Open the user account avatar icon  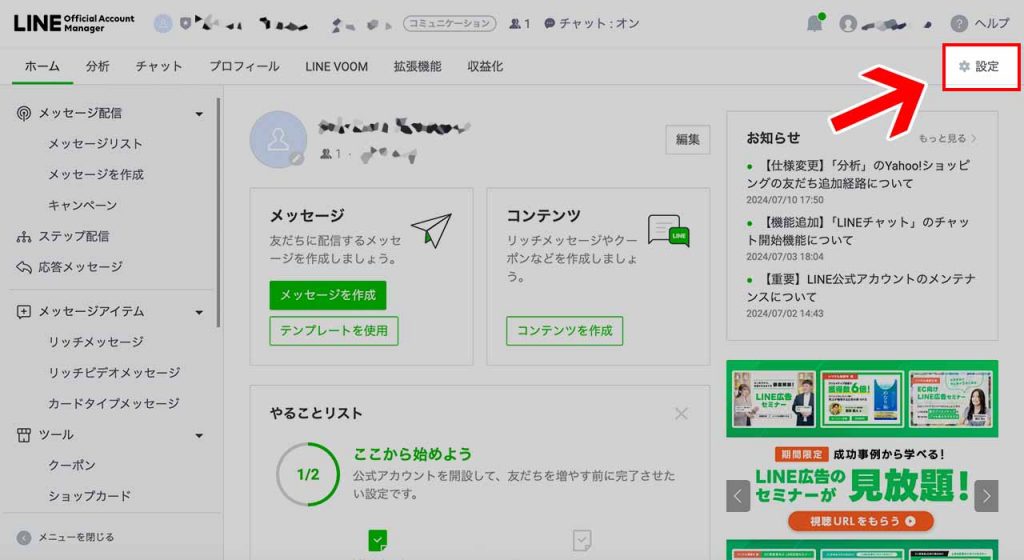pos(848,23)
